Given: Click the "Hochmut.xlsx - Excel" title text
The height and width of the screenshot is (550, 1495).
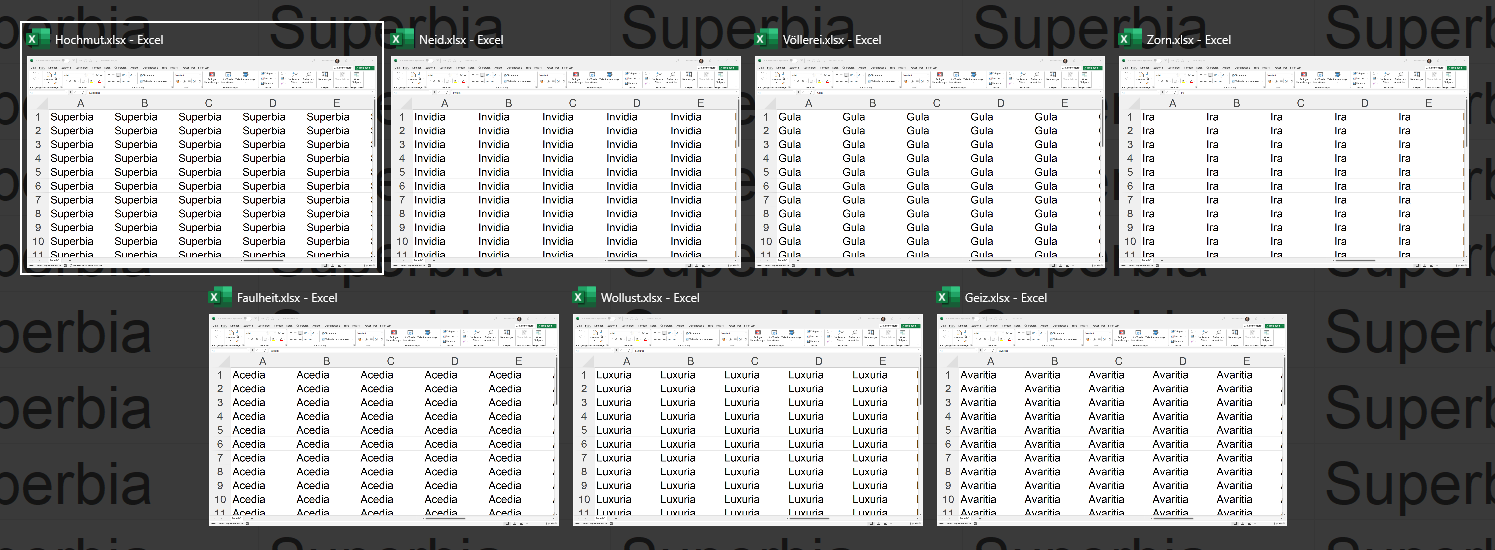Looking at the screenshot, I should (109, 40).
